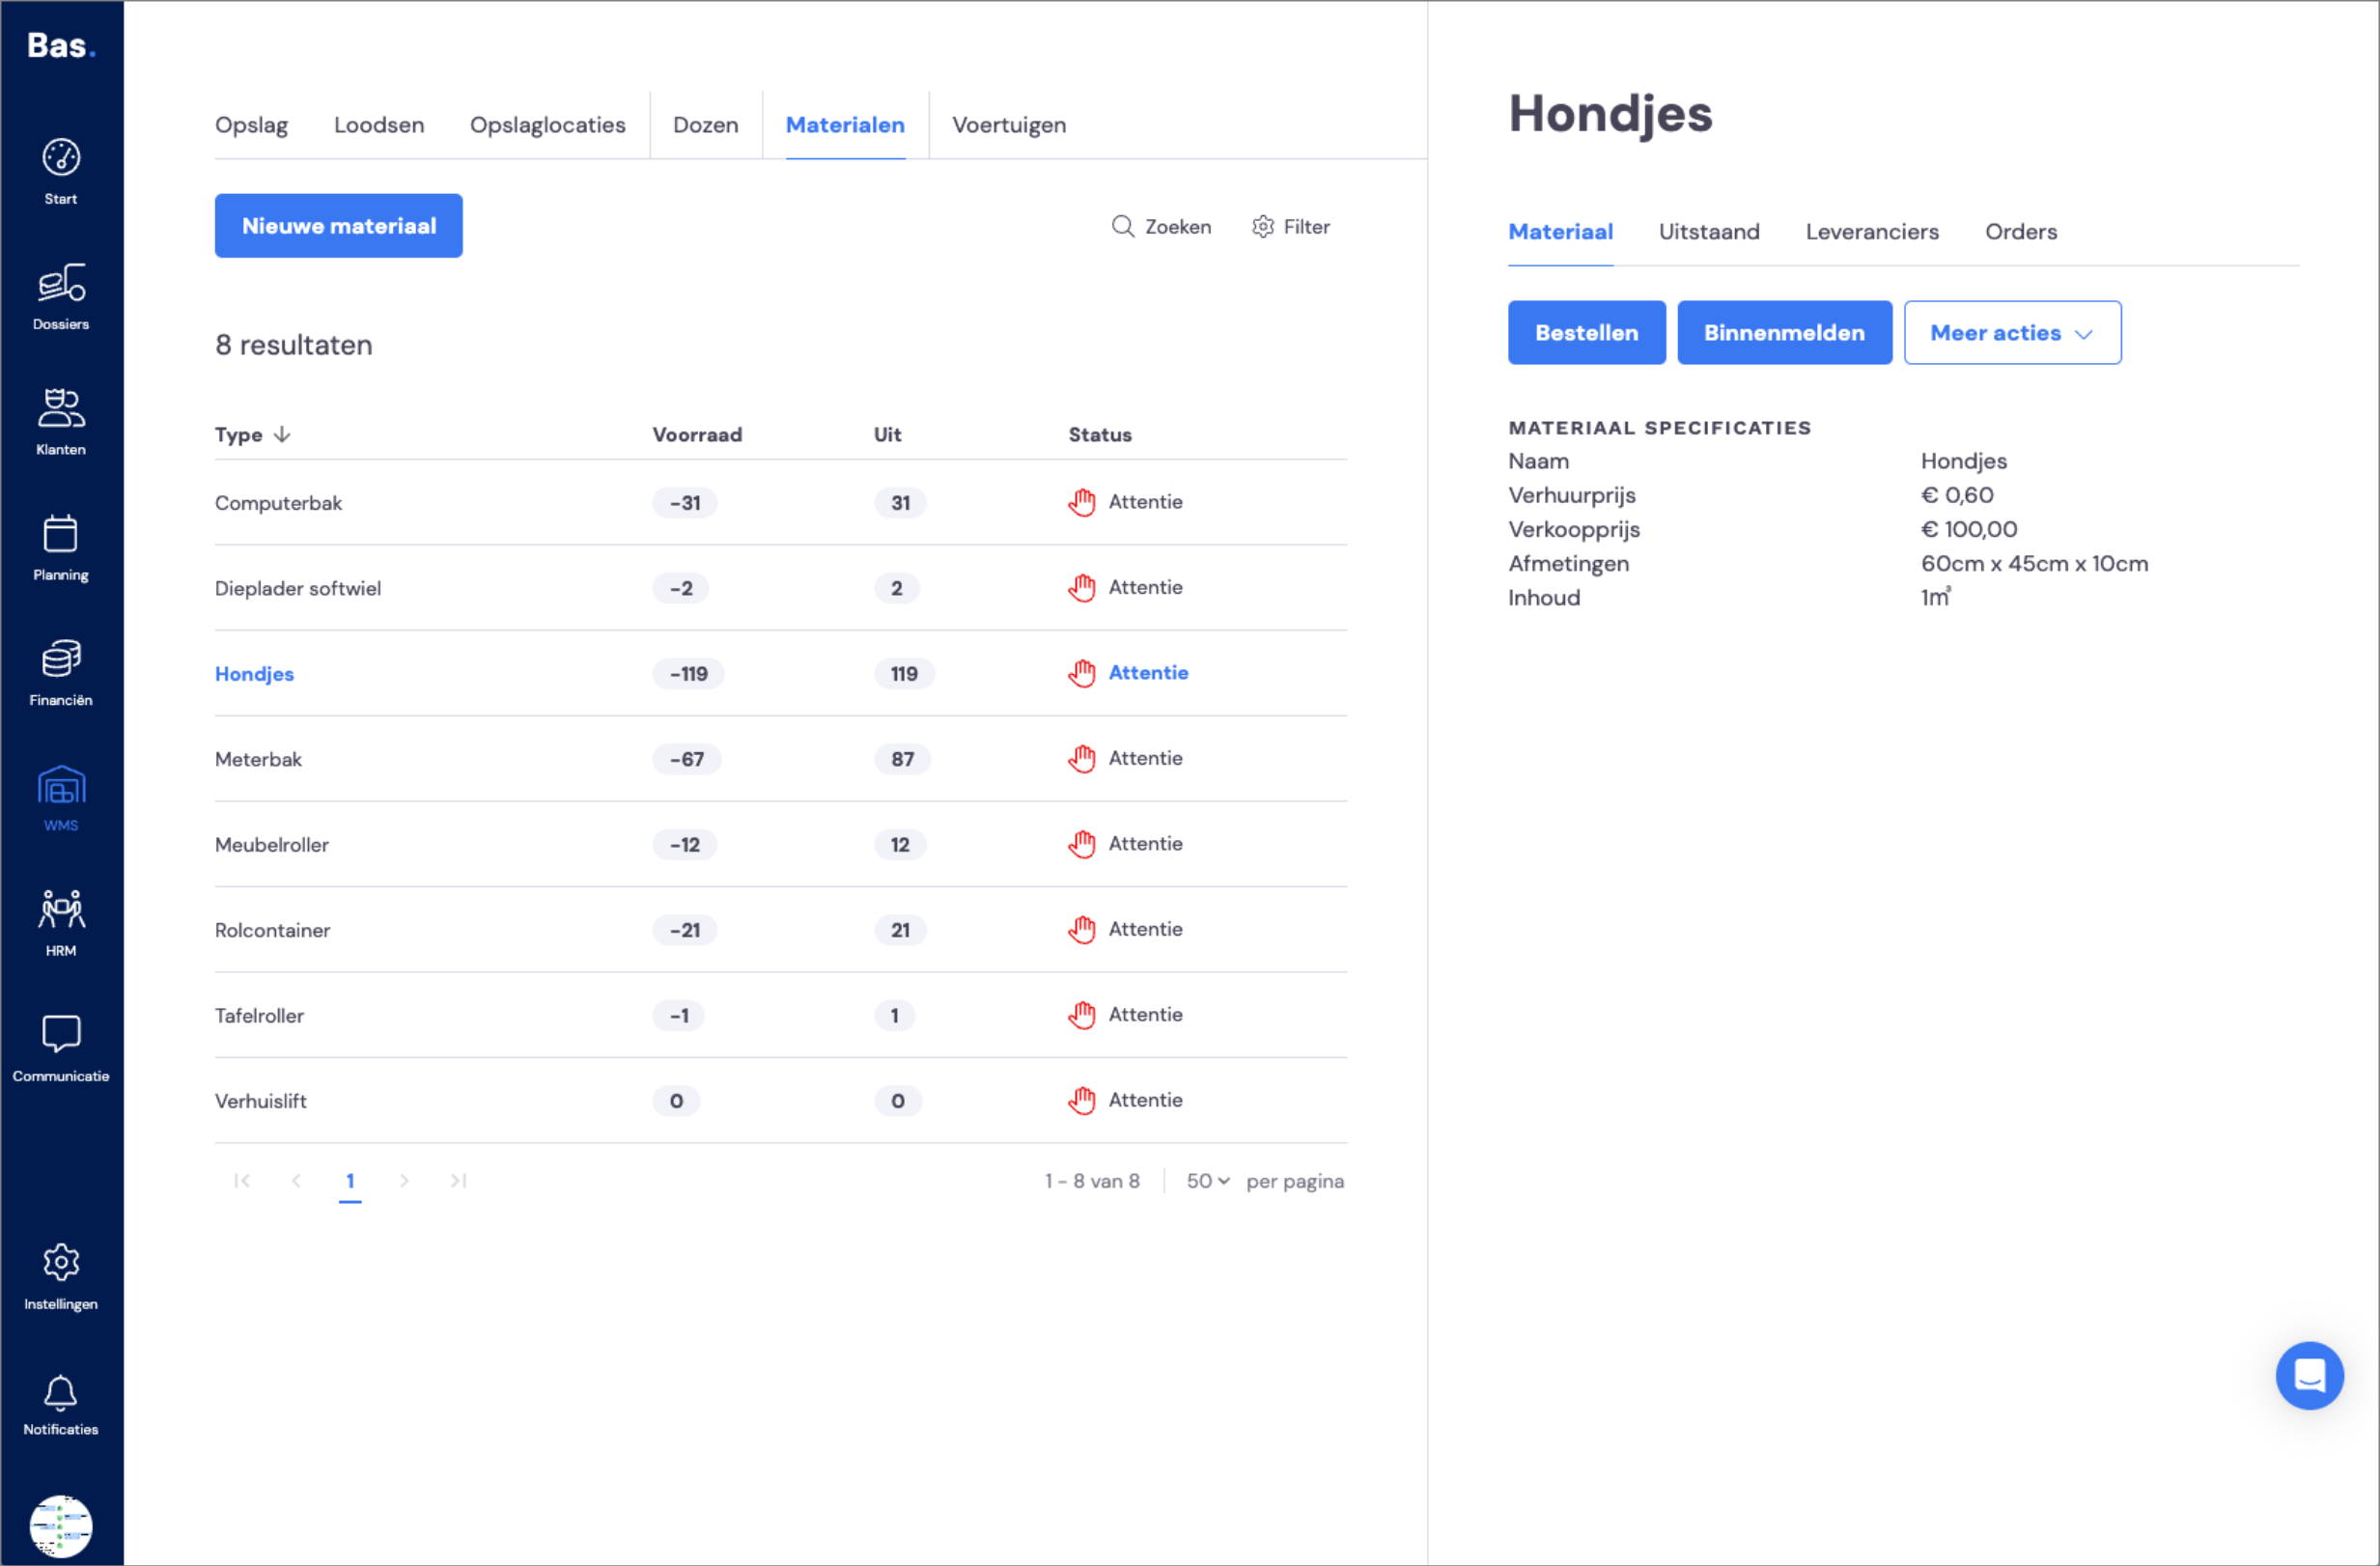Viewport: 2380px width, 1566px height.
Task: Open the Leveranciers detail tab
Action: [x=1872, y=231]
